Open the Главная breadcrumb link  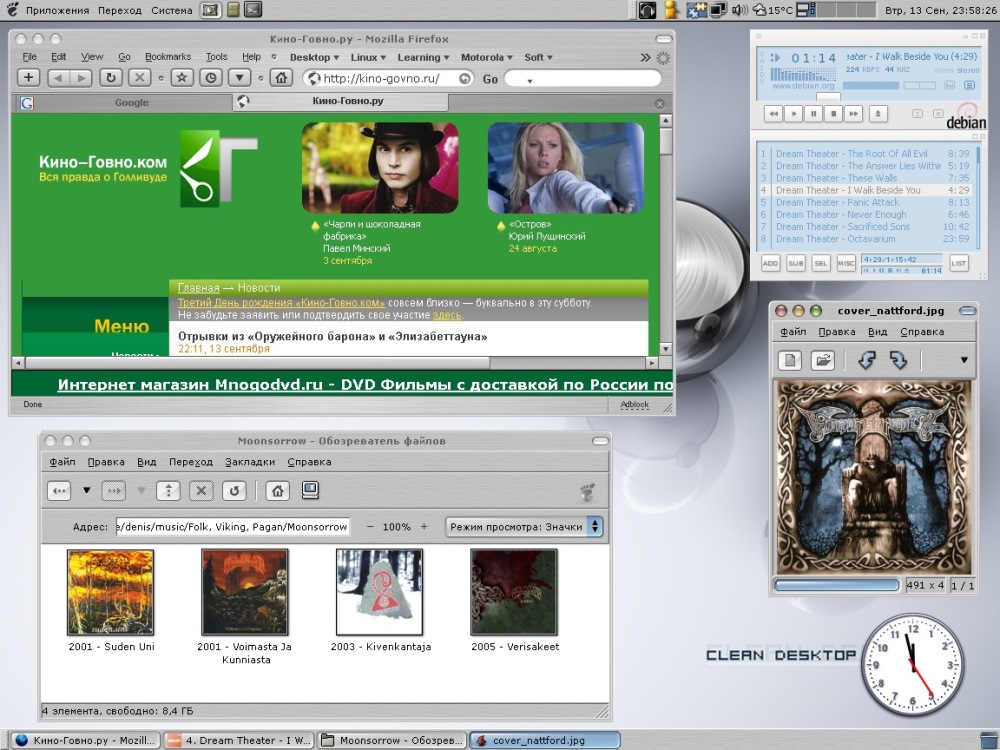tap(198, 288)
